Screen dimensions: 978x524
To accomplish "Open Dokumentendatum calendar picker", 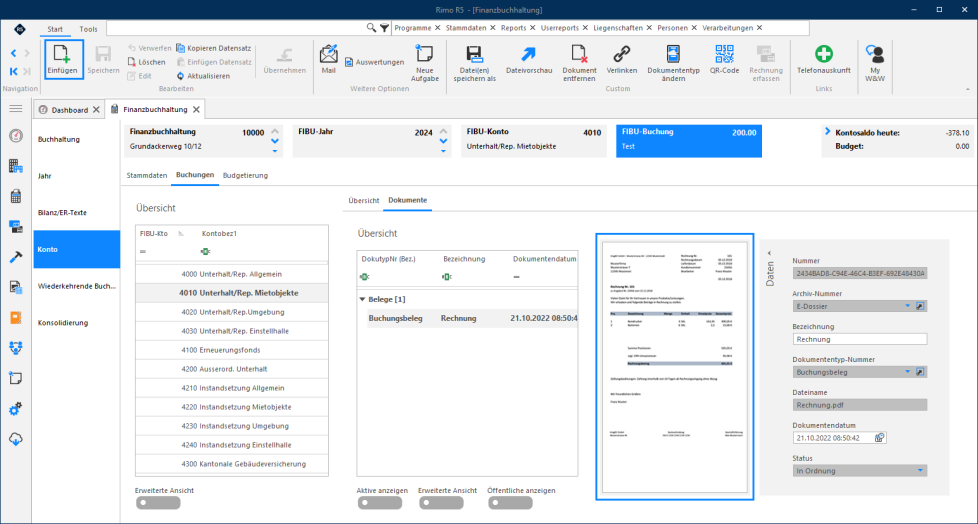I will coord(879,438).
